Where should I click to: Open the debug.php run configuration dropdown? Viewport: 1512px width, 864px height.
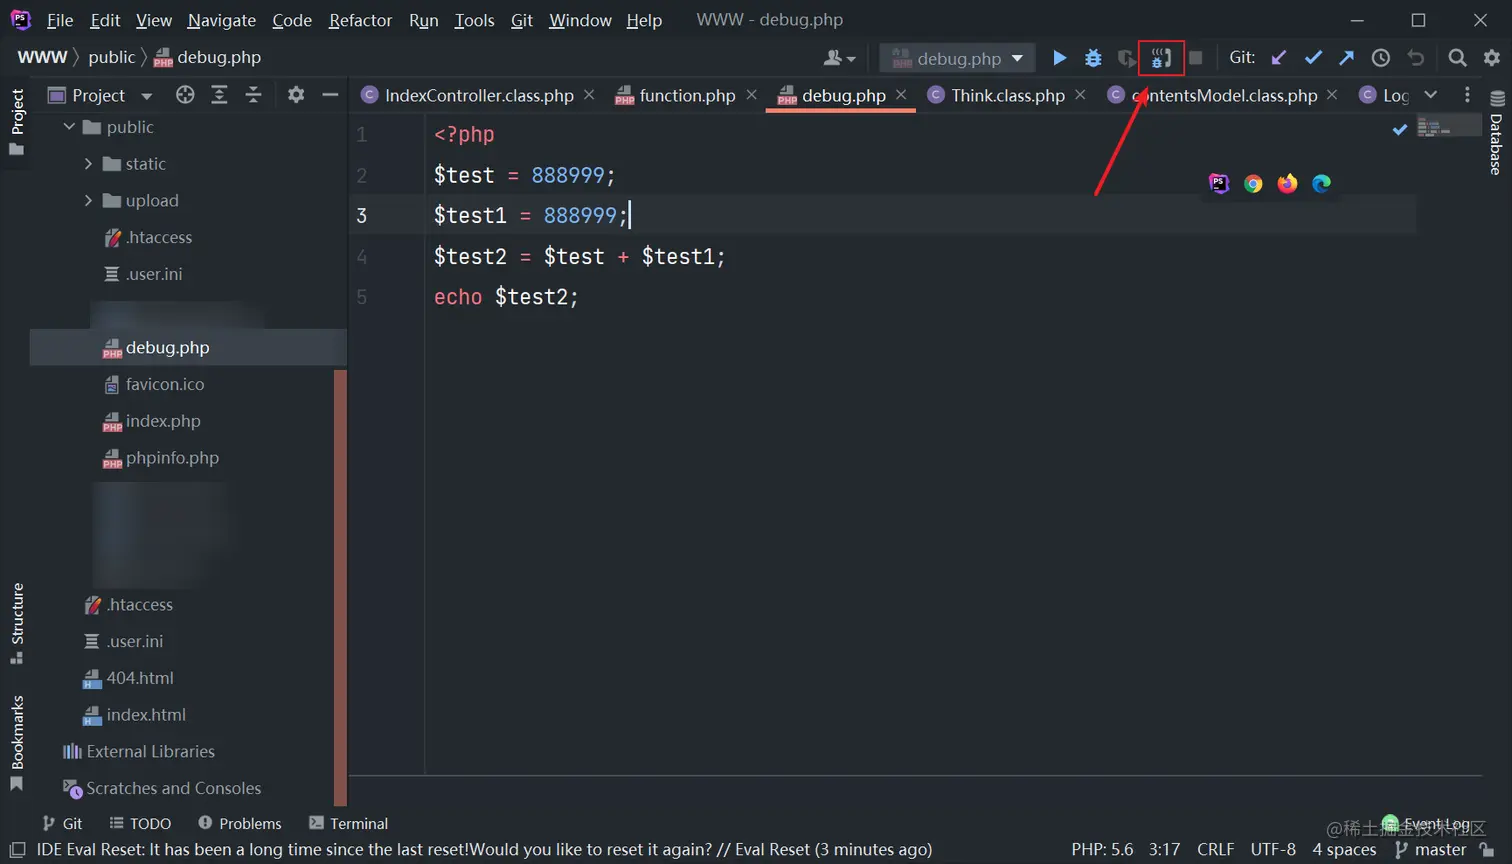957,58
